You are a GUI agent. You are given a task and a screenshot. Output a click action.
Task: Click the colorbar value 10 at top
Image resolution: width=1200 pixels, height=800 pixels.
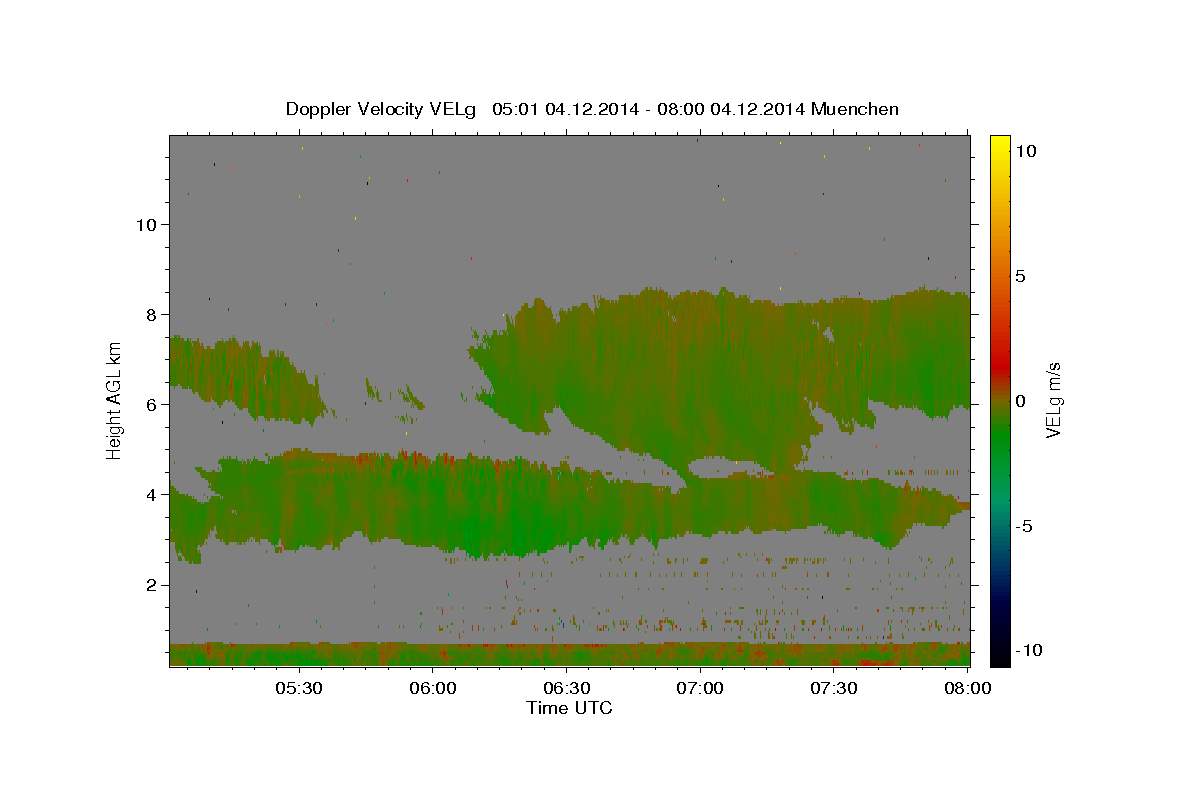click(1026, 151)
